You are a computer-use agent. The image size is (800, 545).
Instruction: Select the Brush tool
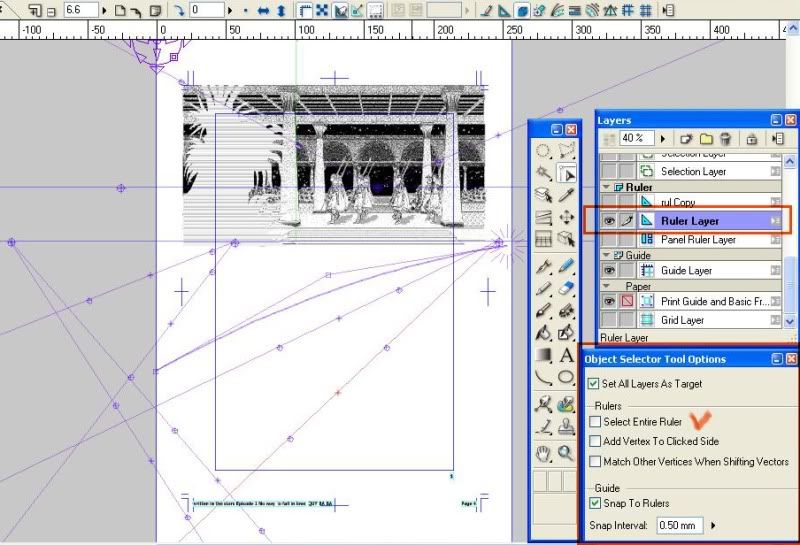pyautogui.click(x=543, y=311)
